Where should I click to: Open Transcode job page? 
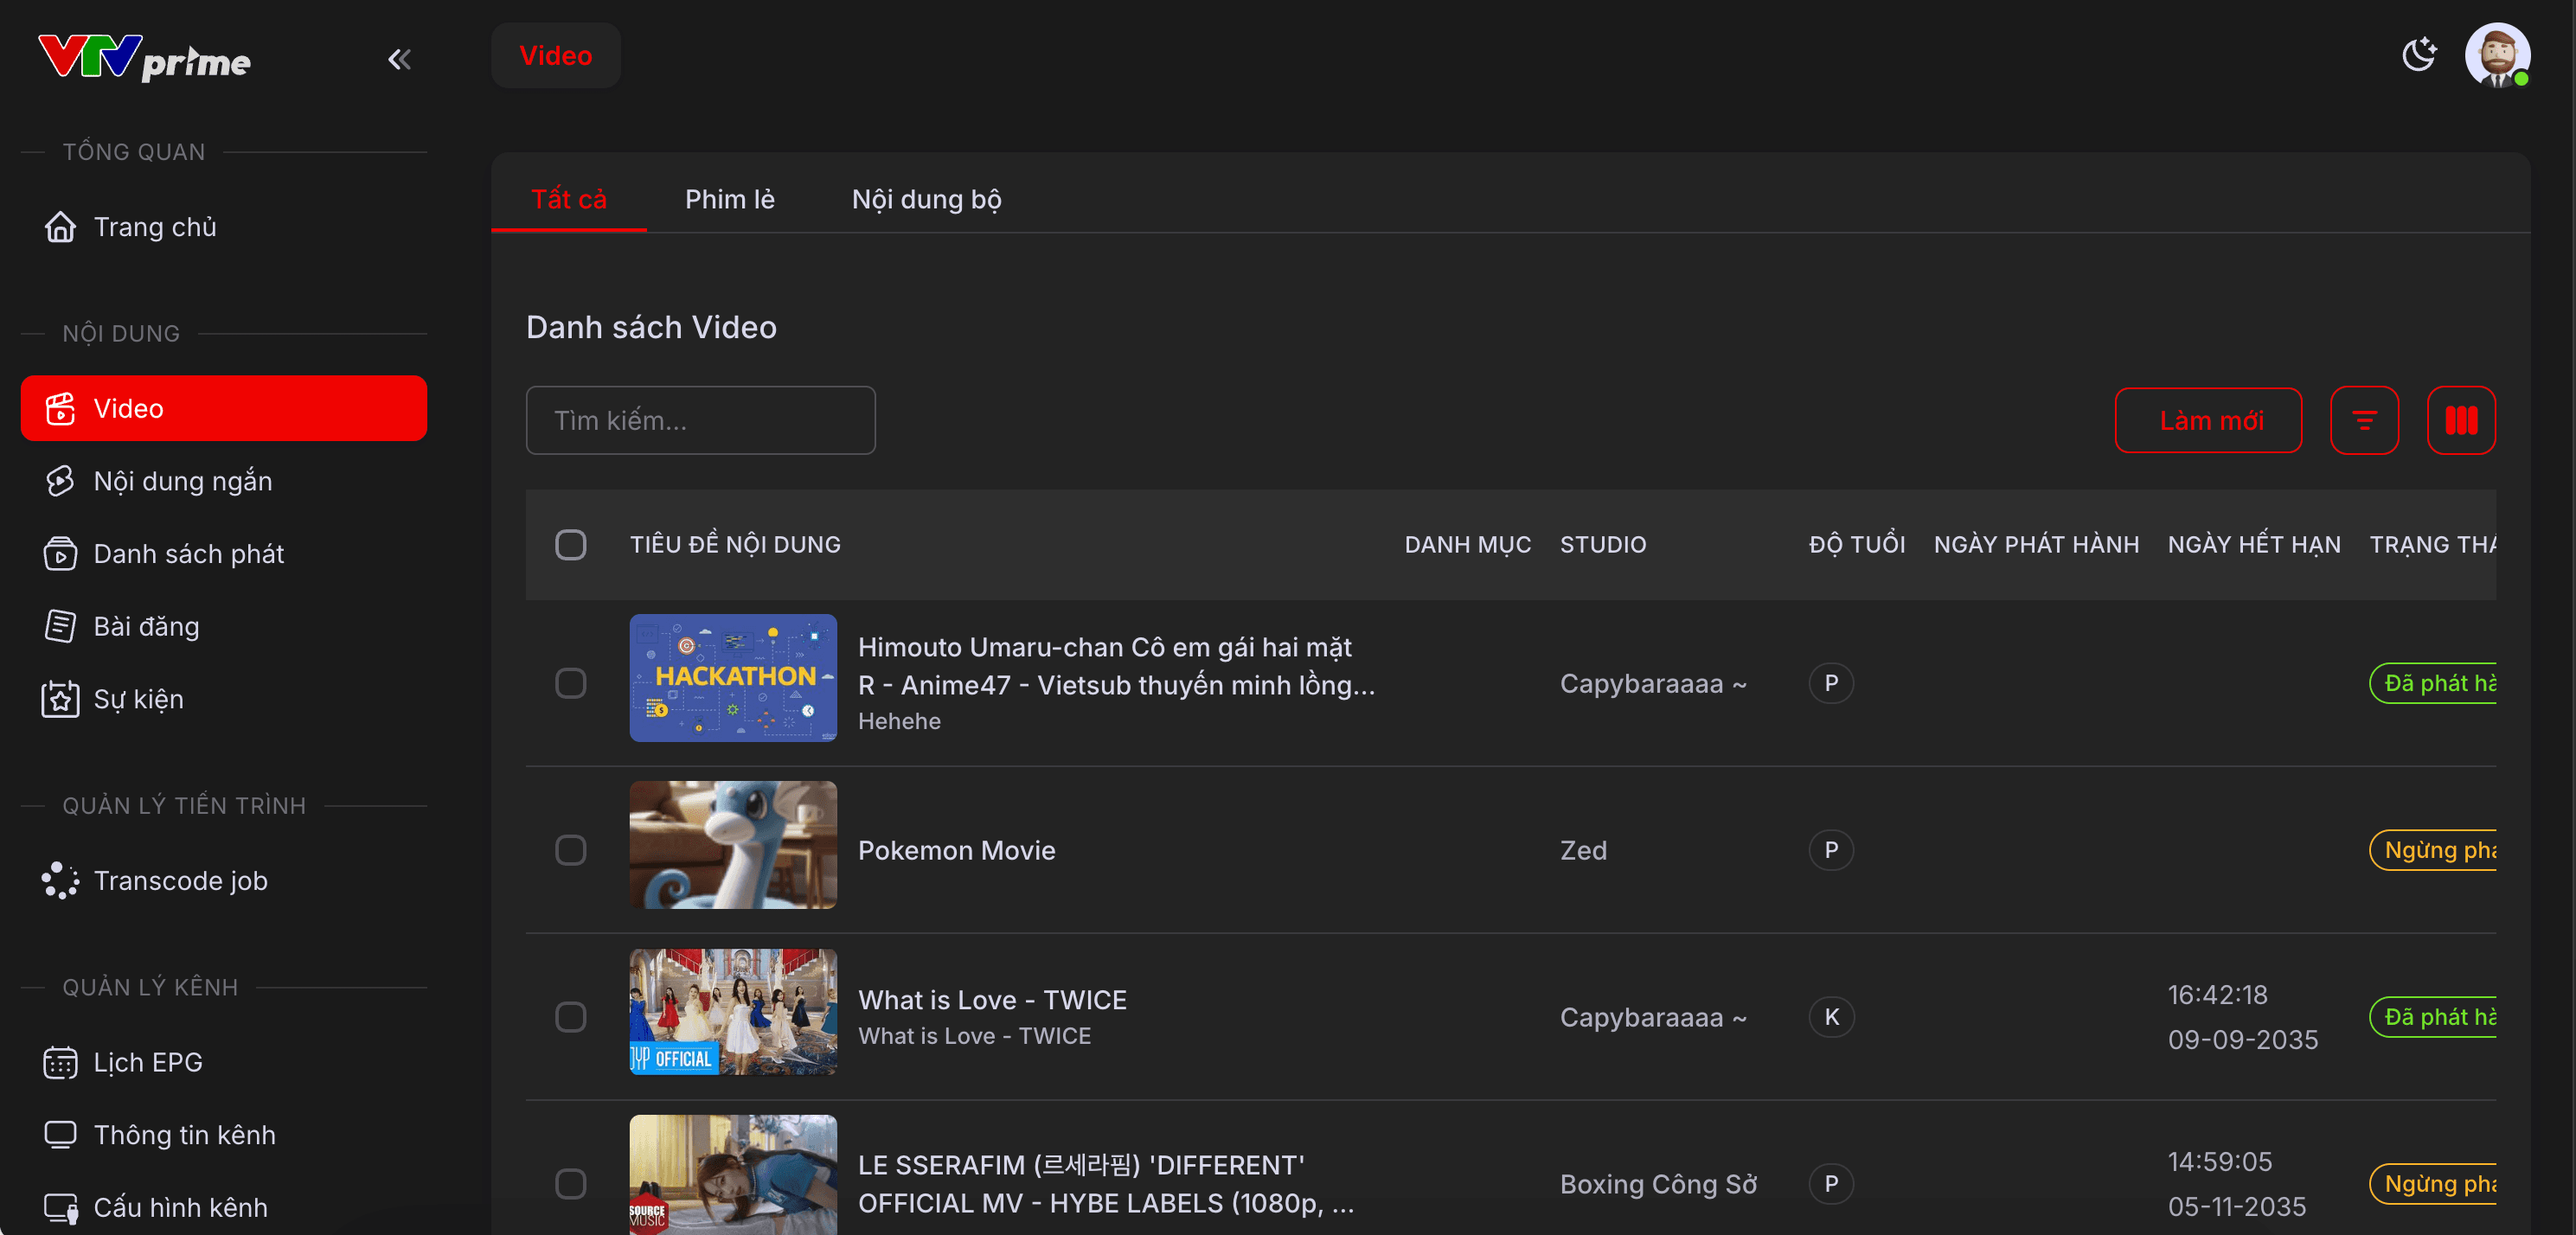180,881
